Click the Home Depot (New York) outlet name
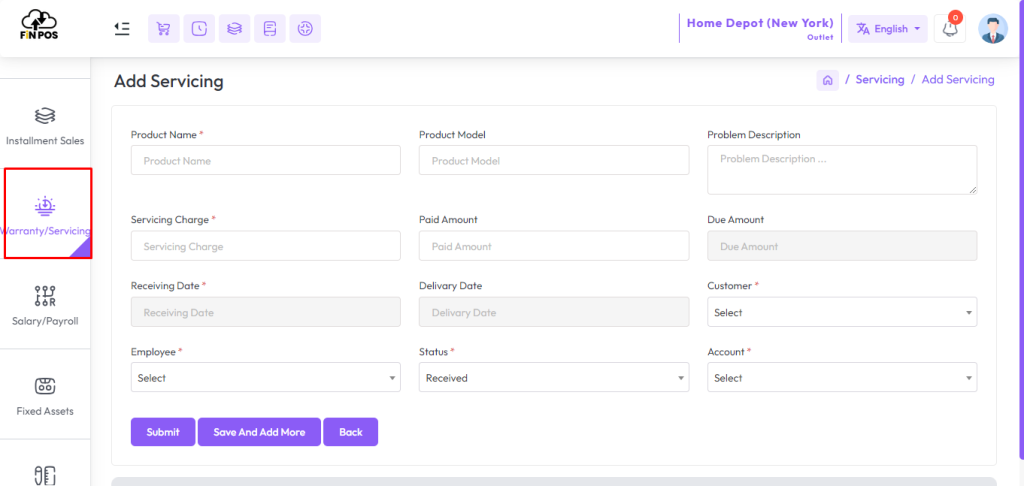 pyautogui.click(x=760, y=24)
